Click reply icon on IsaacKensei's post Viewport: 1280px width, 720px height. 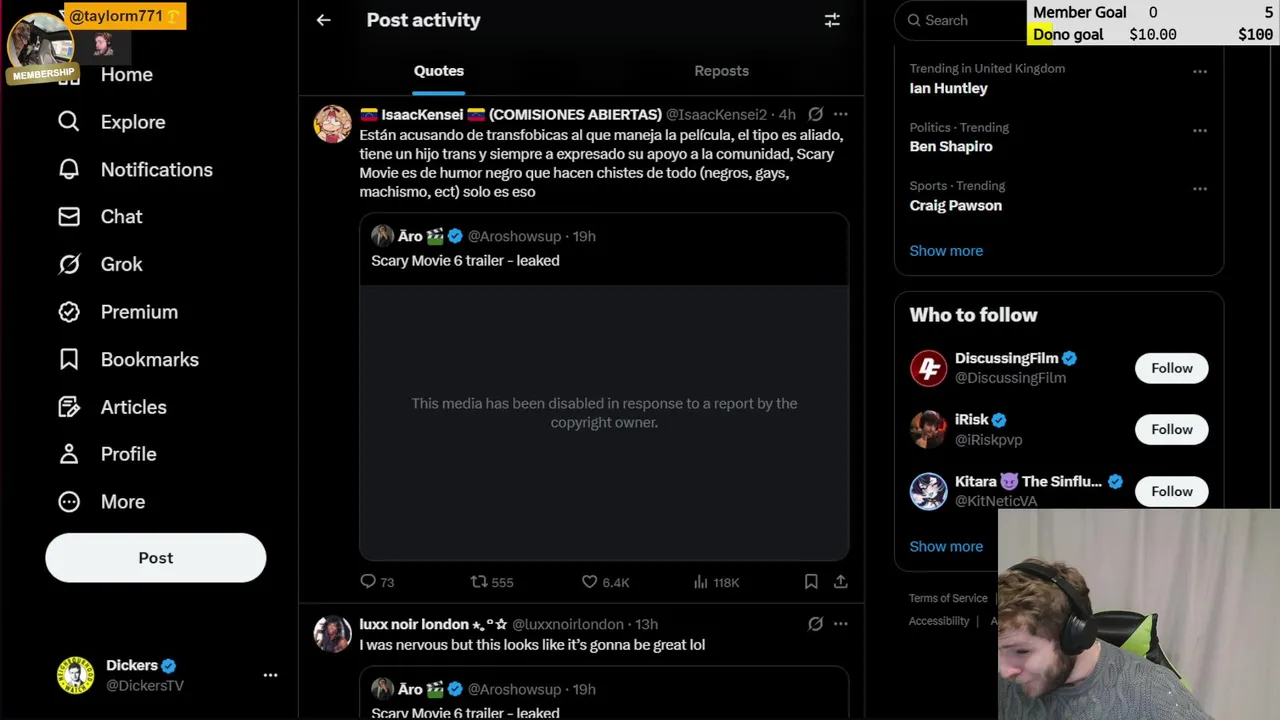pos(368,582)
